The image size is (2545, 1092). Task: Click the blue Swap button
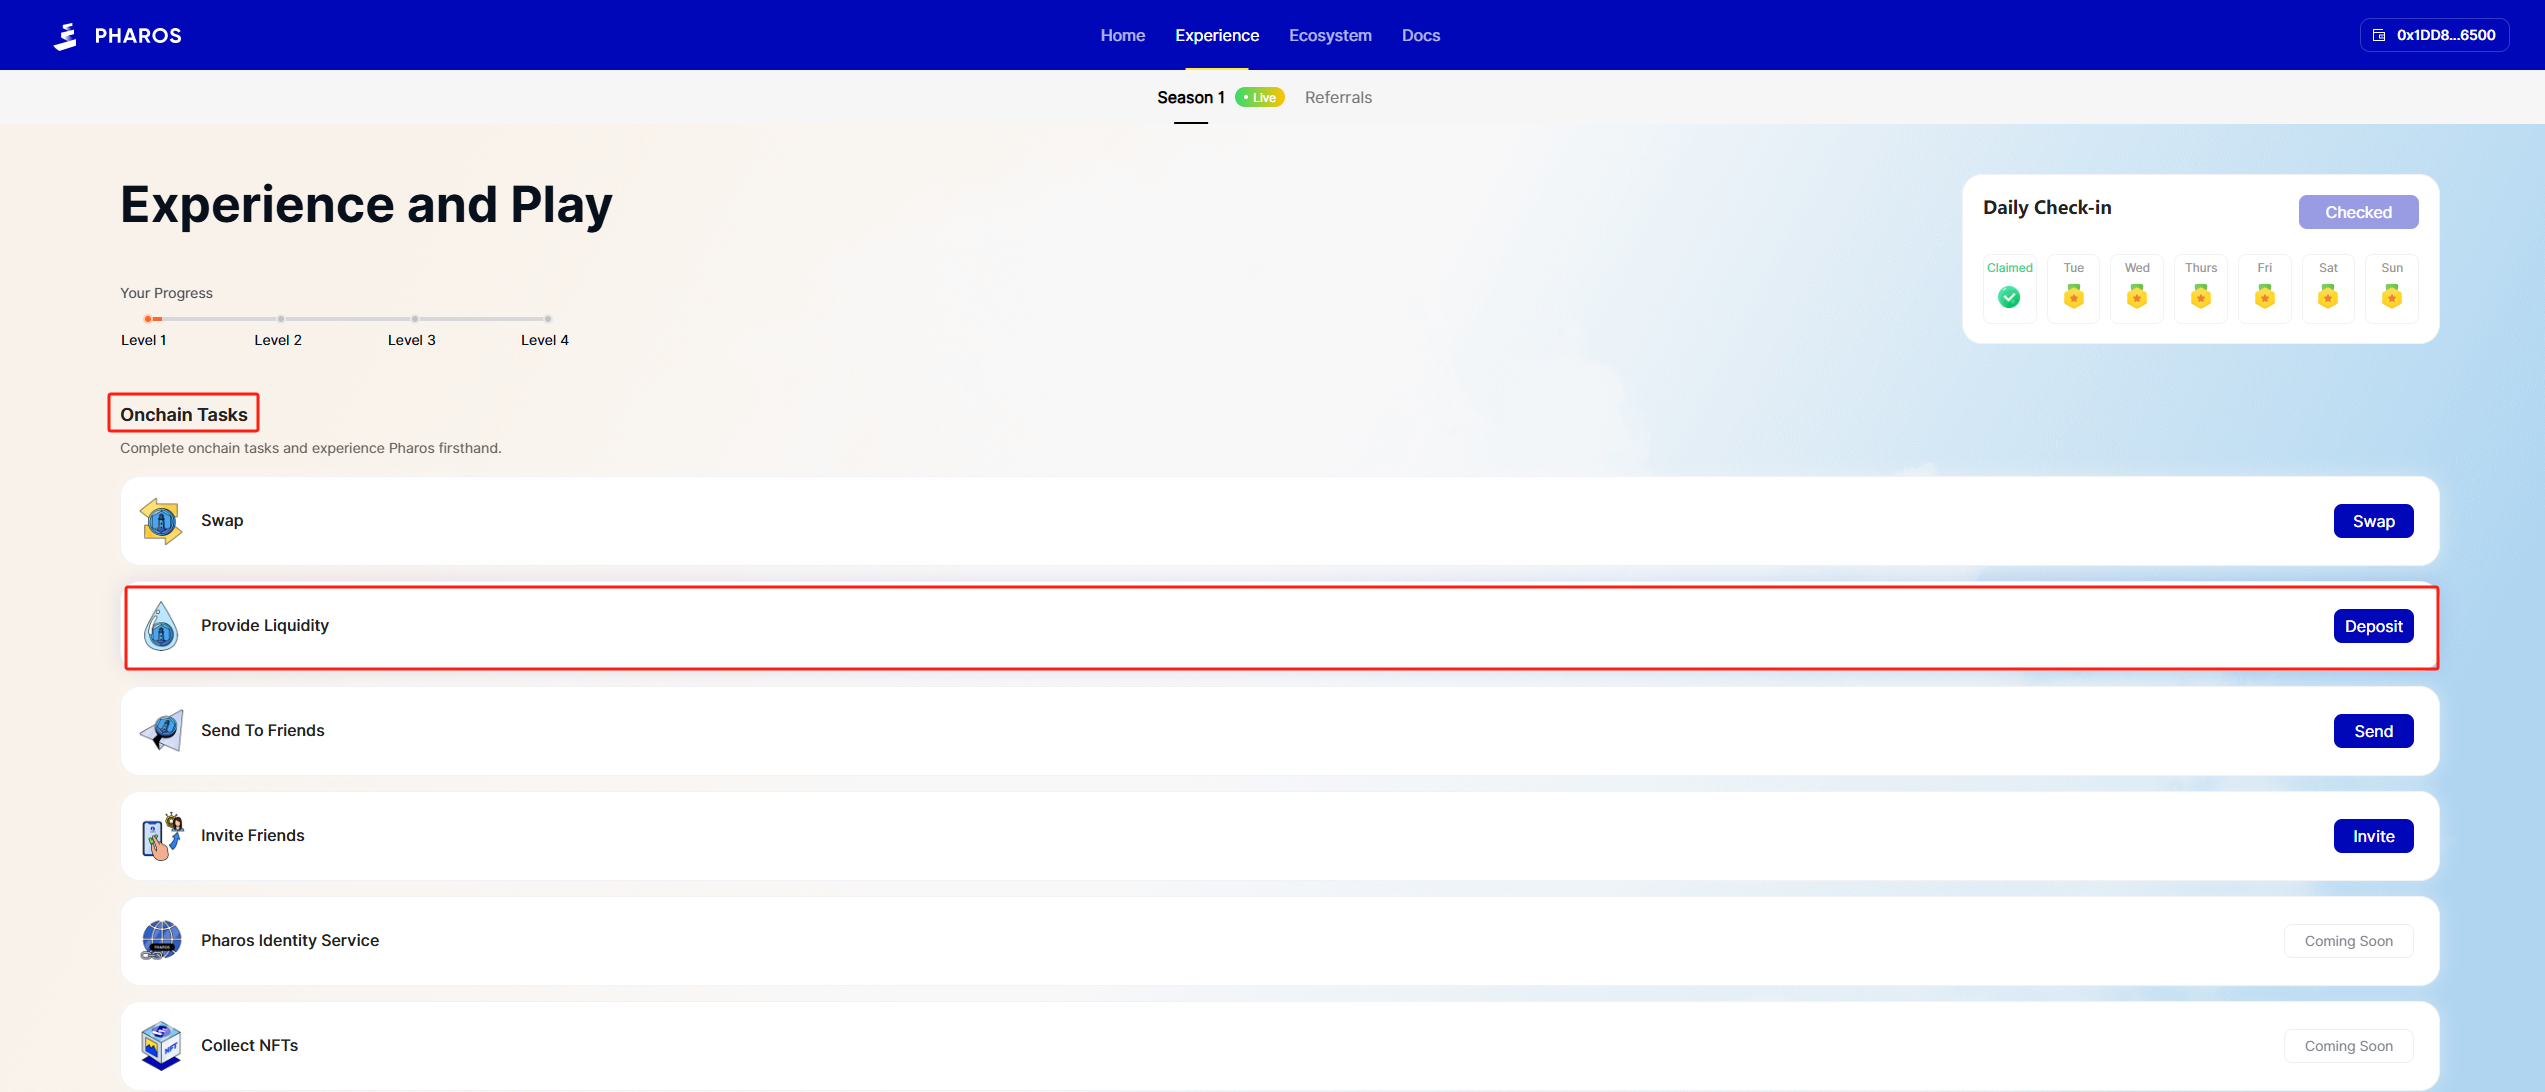coord(2374,521)
